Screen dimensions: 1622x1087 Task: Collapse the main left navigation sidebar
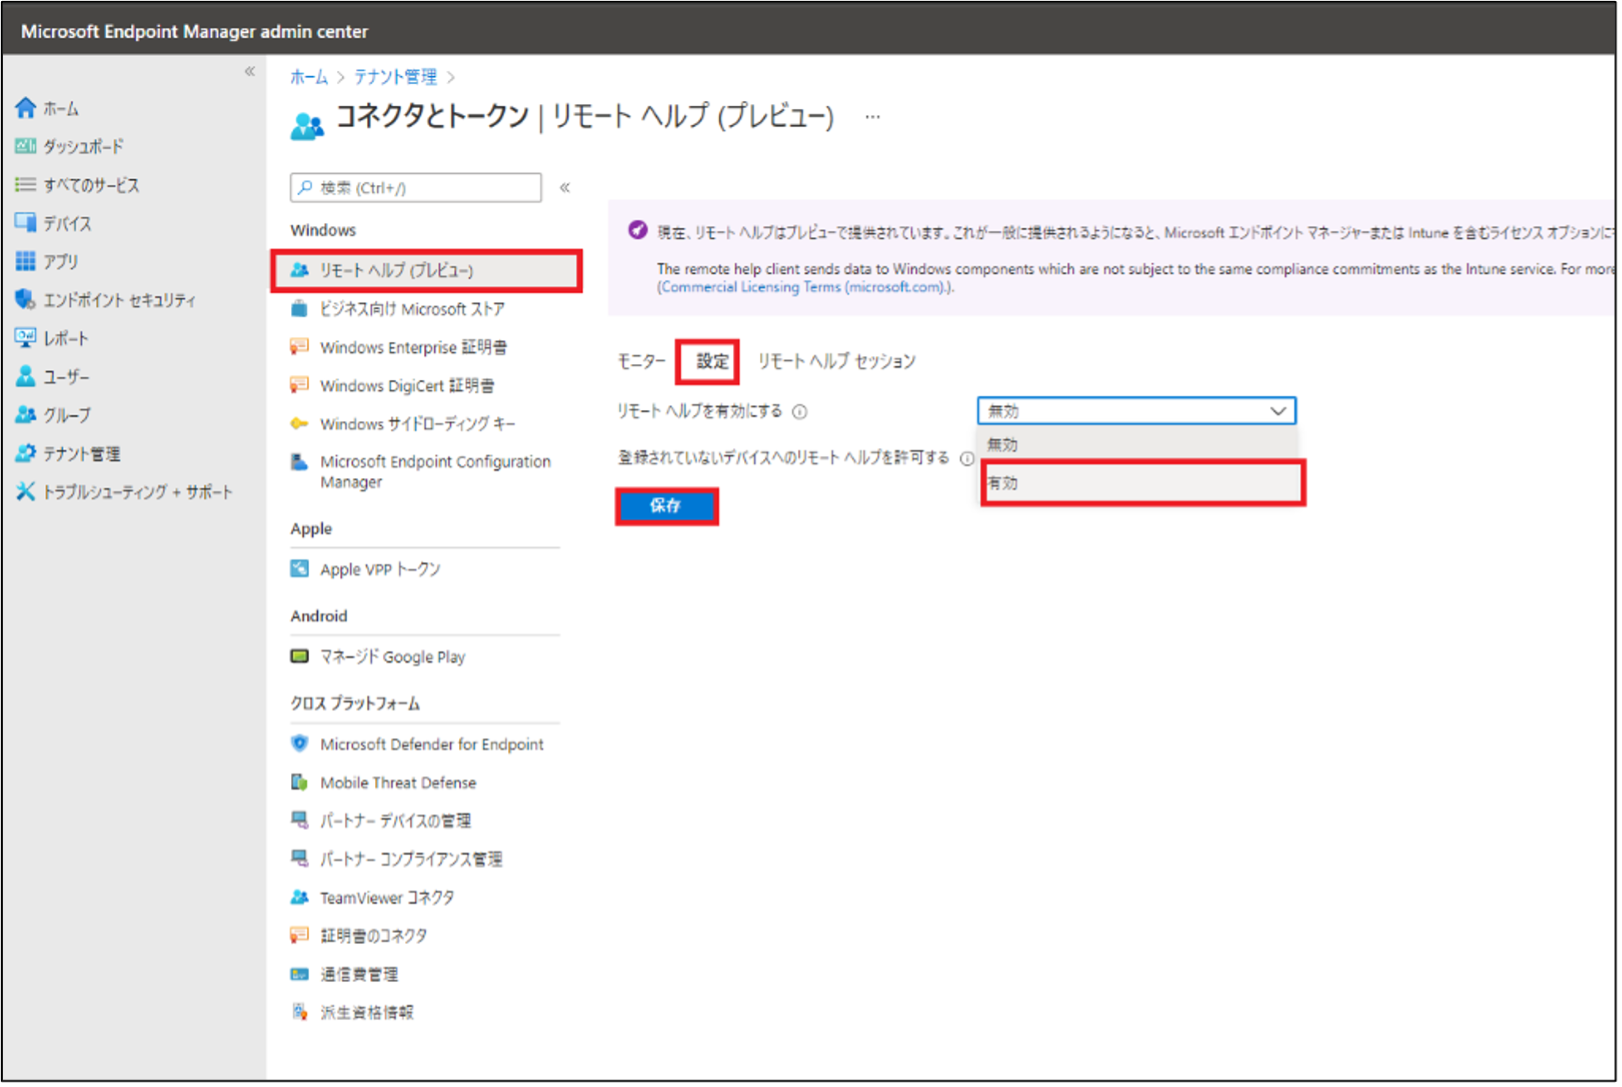tap(250, 71)
